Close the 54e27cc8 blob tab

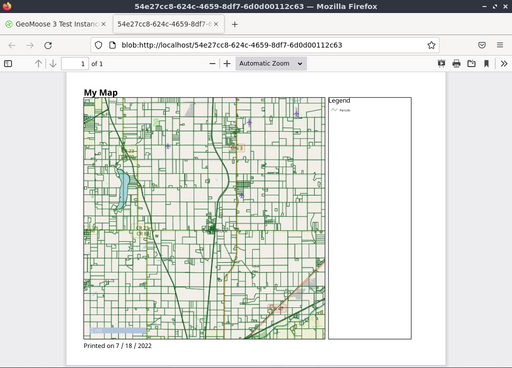click(x=216, y=24)
